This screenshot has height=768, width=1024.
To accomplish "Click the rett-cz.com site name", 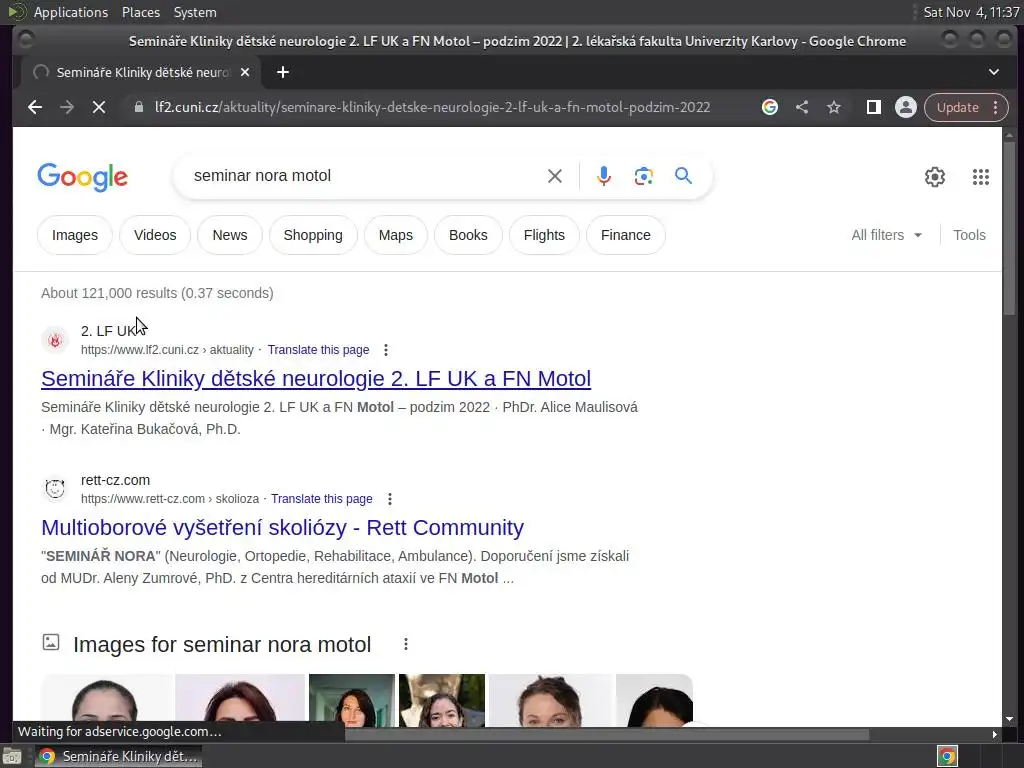I will (x=116, y=480).
